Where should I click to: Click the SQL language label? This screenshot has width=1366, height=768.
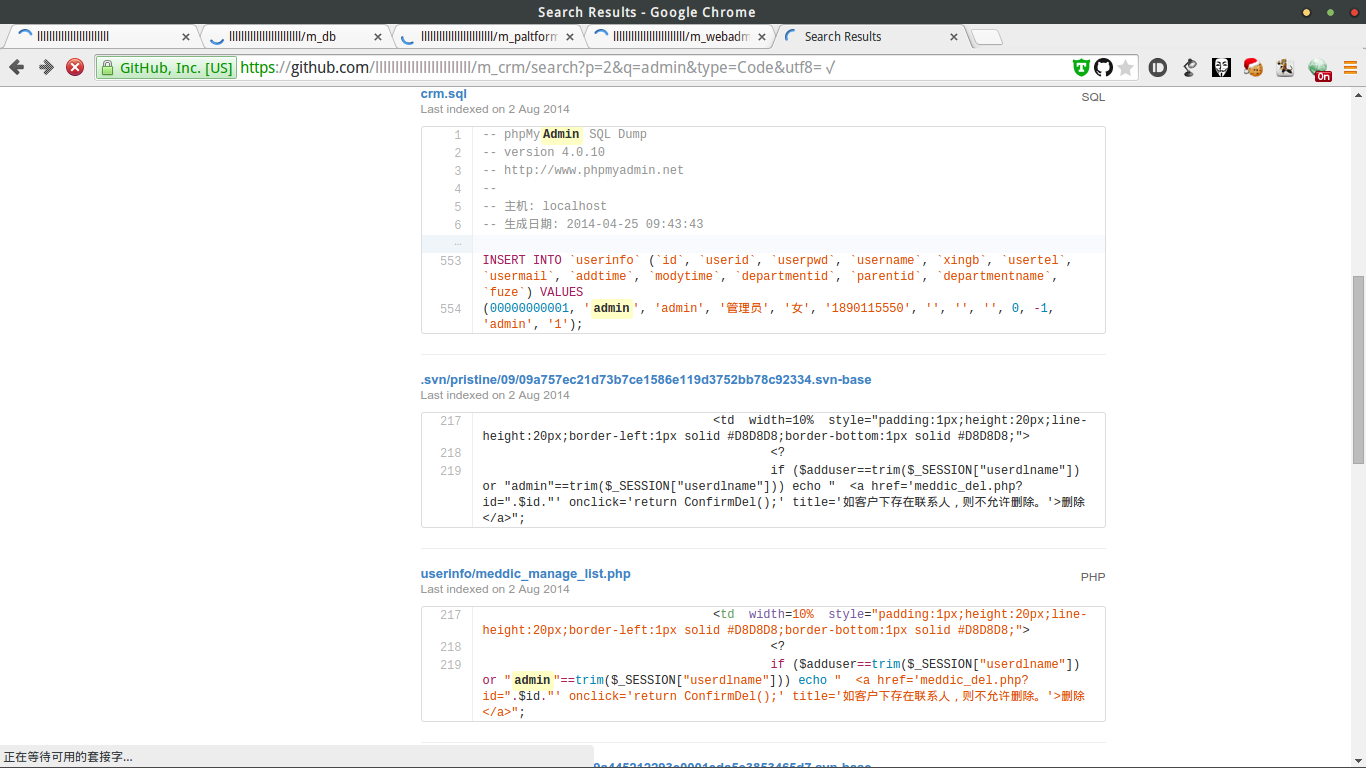pyautogui.click(x=1093, y=98)
